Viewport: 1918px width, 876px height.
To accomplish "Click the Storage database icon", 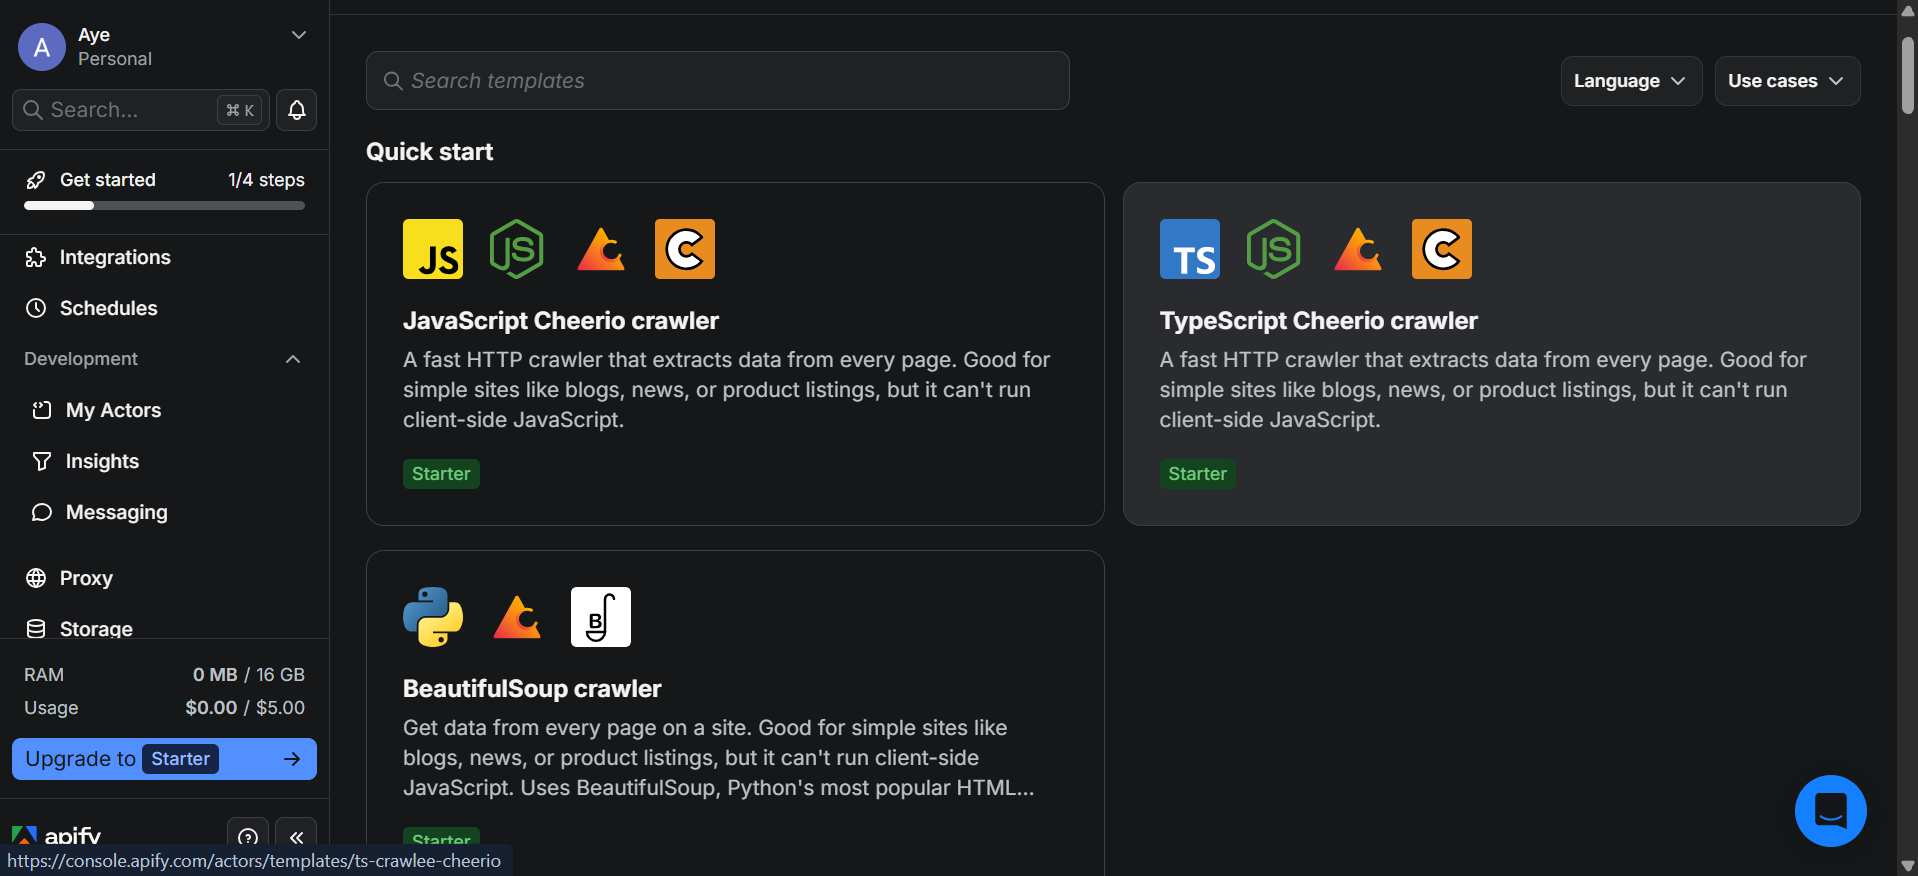I will tap(36, 629).
